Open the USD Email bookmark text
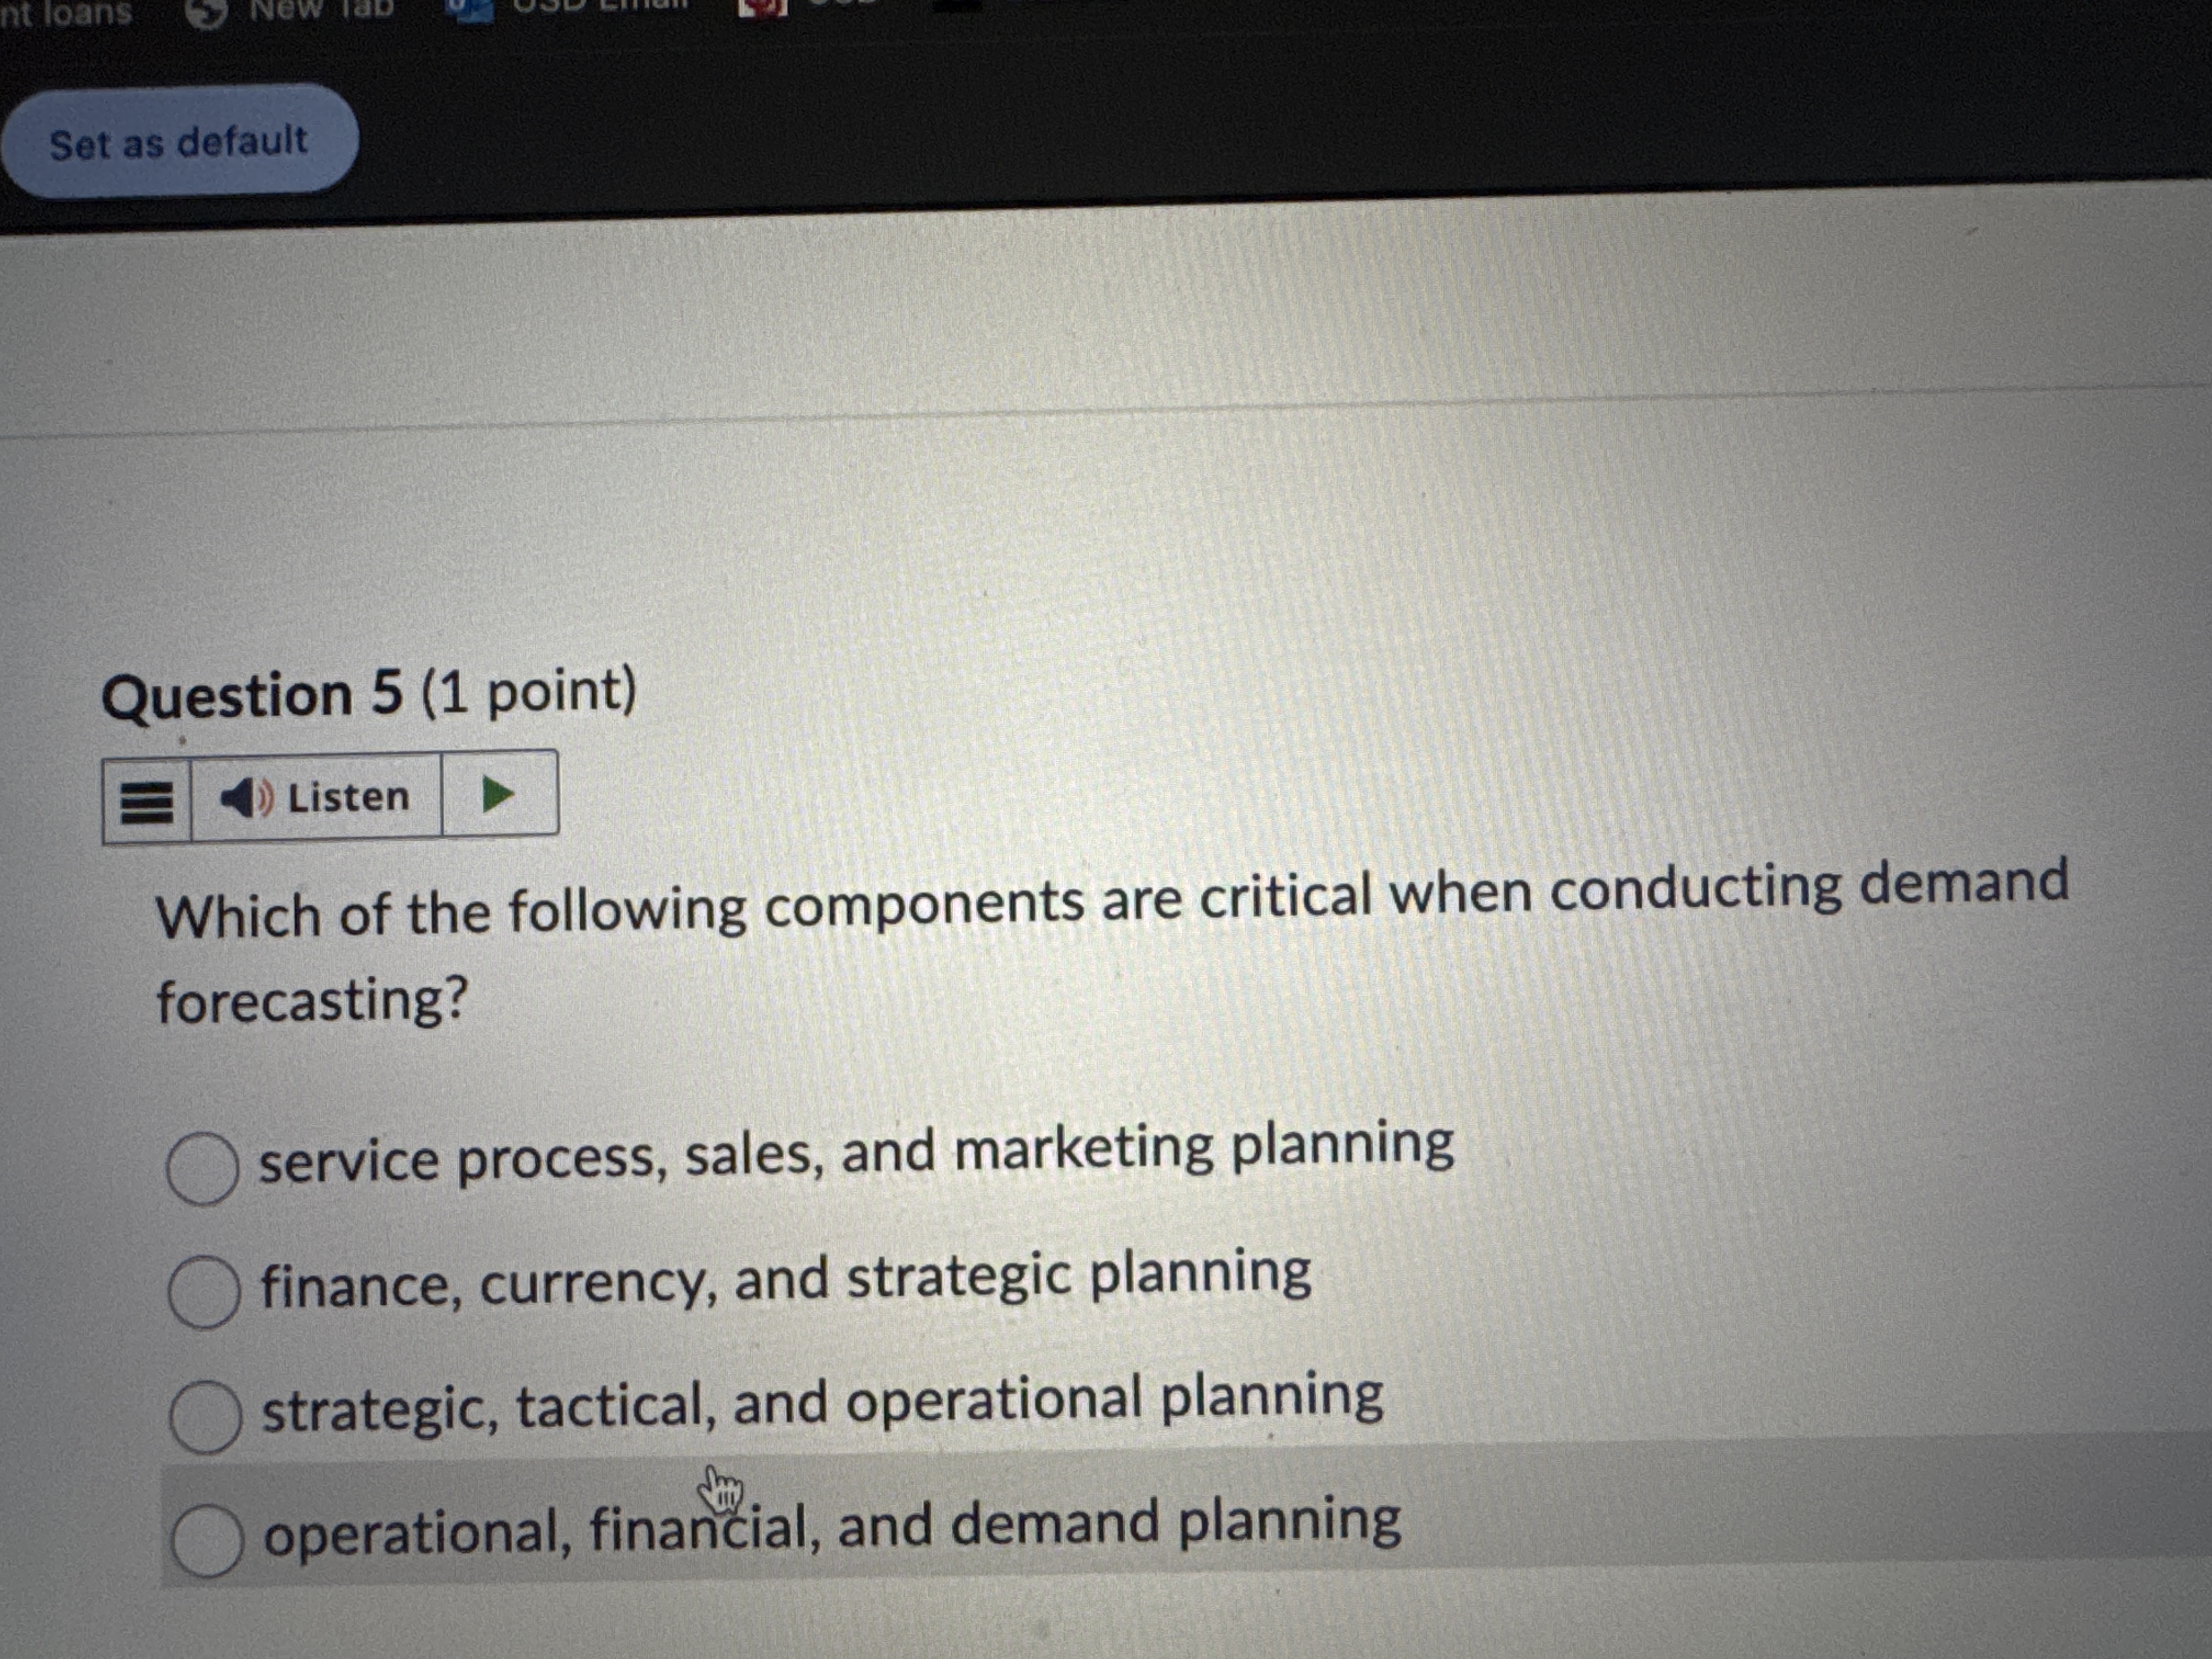 tap(601, 5)
